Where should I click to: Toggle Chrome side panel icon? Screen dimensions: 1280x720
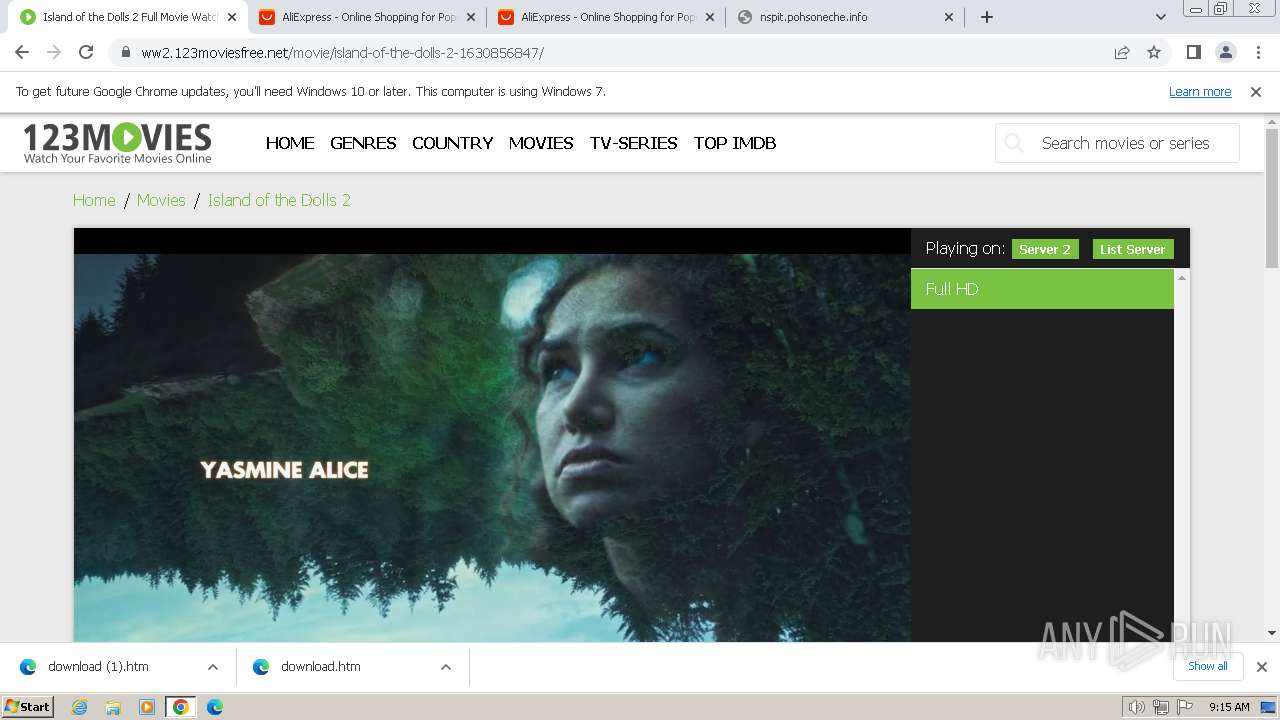point(1193,52)
